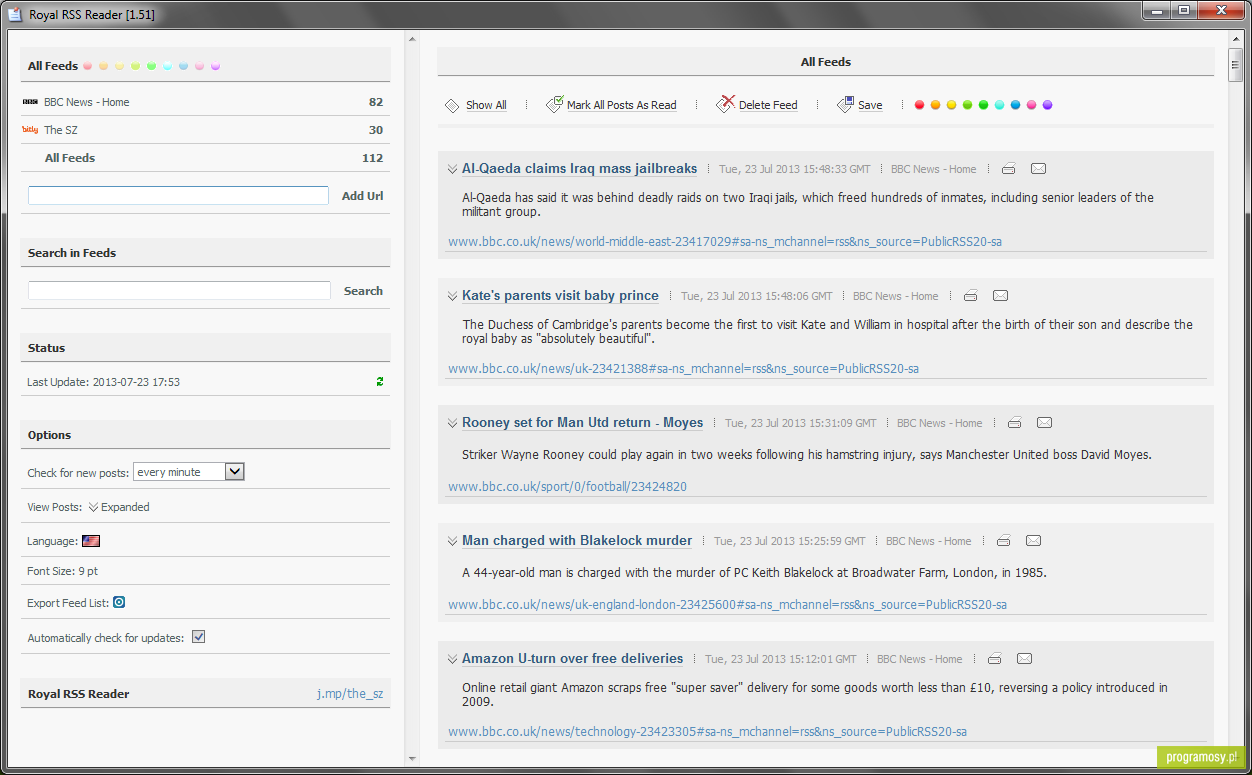The width and height of the screenshot is (1252, 775).
Task: Click the Royal RSS Reader title bar icon
Action: point(15,15)
